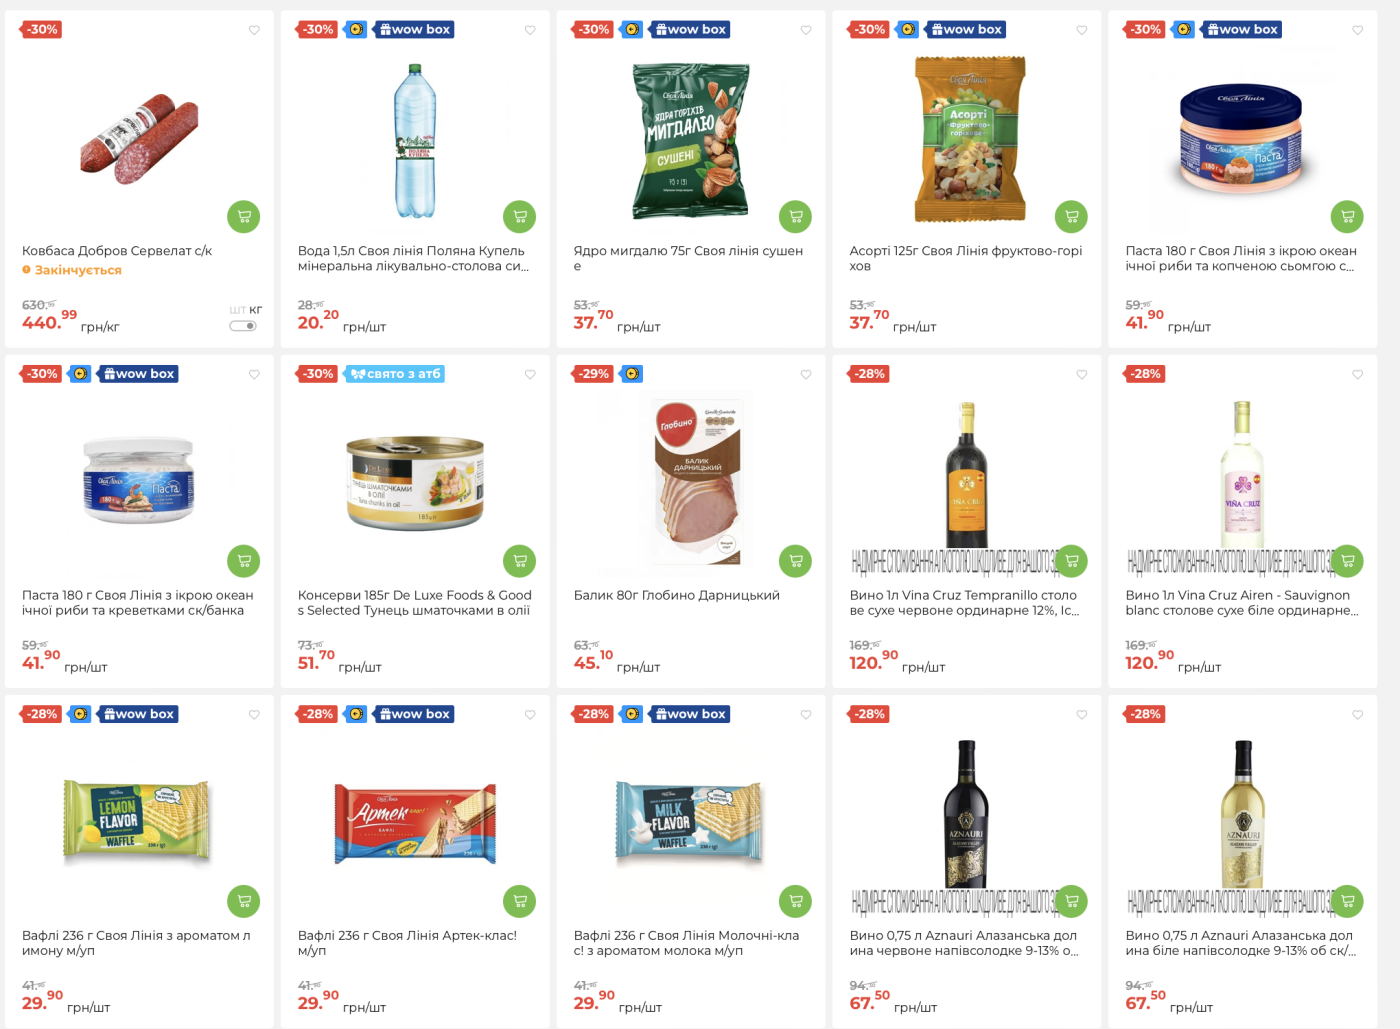
Task: Toggle шт/кг unit switch for Ковбаса
Action: (243, 326)
